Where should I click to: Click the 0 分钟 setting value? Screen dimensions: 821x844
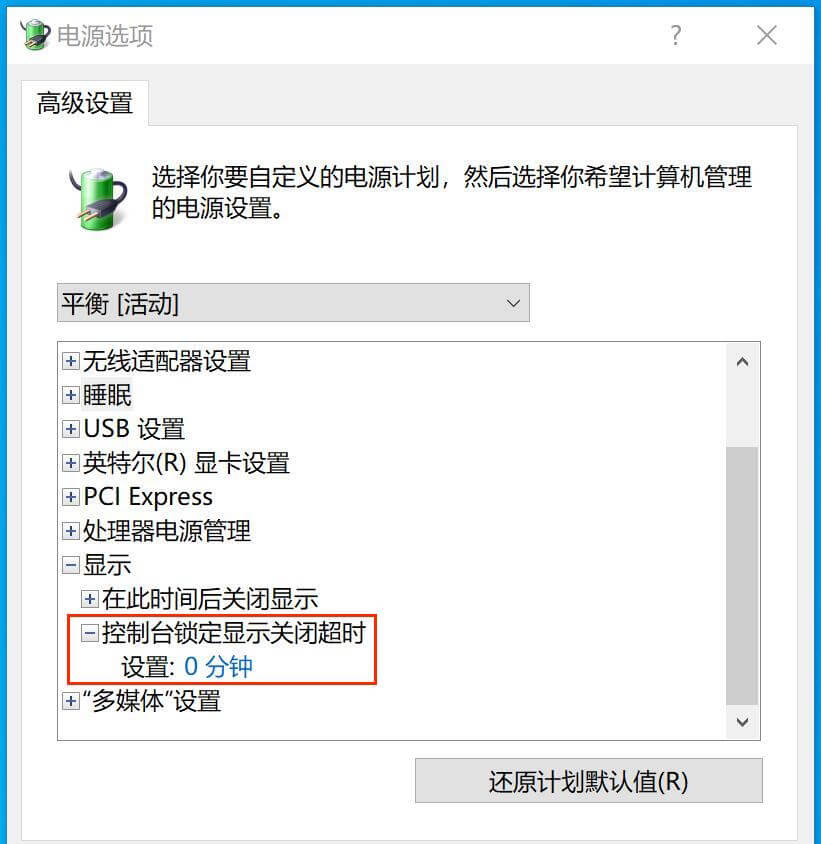[x=218, y=667]
